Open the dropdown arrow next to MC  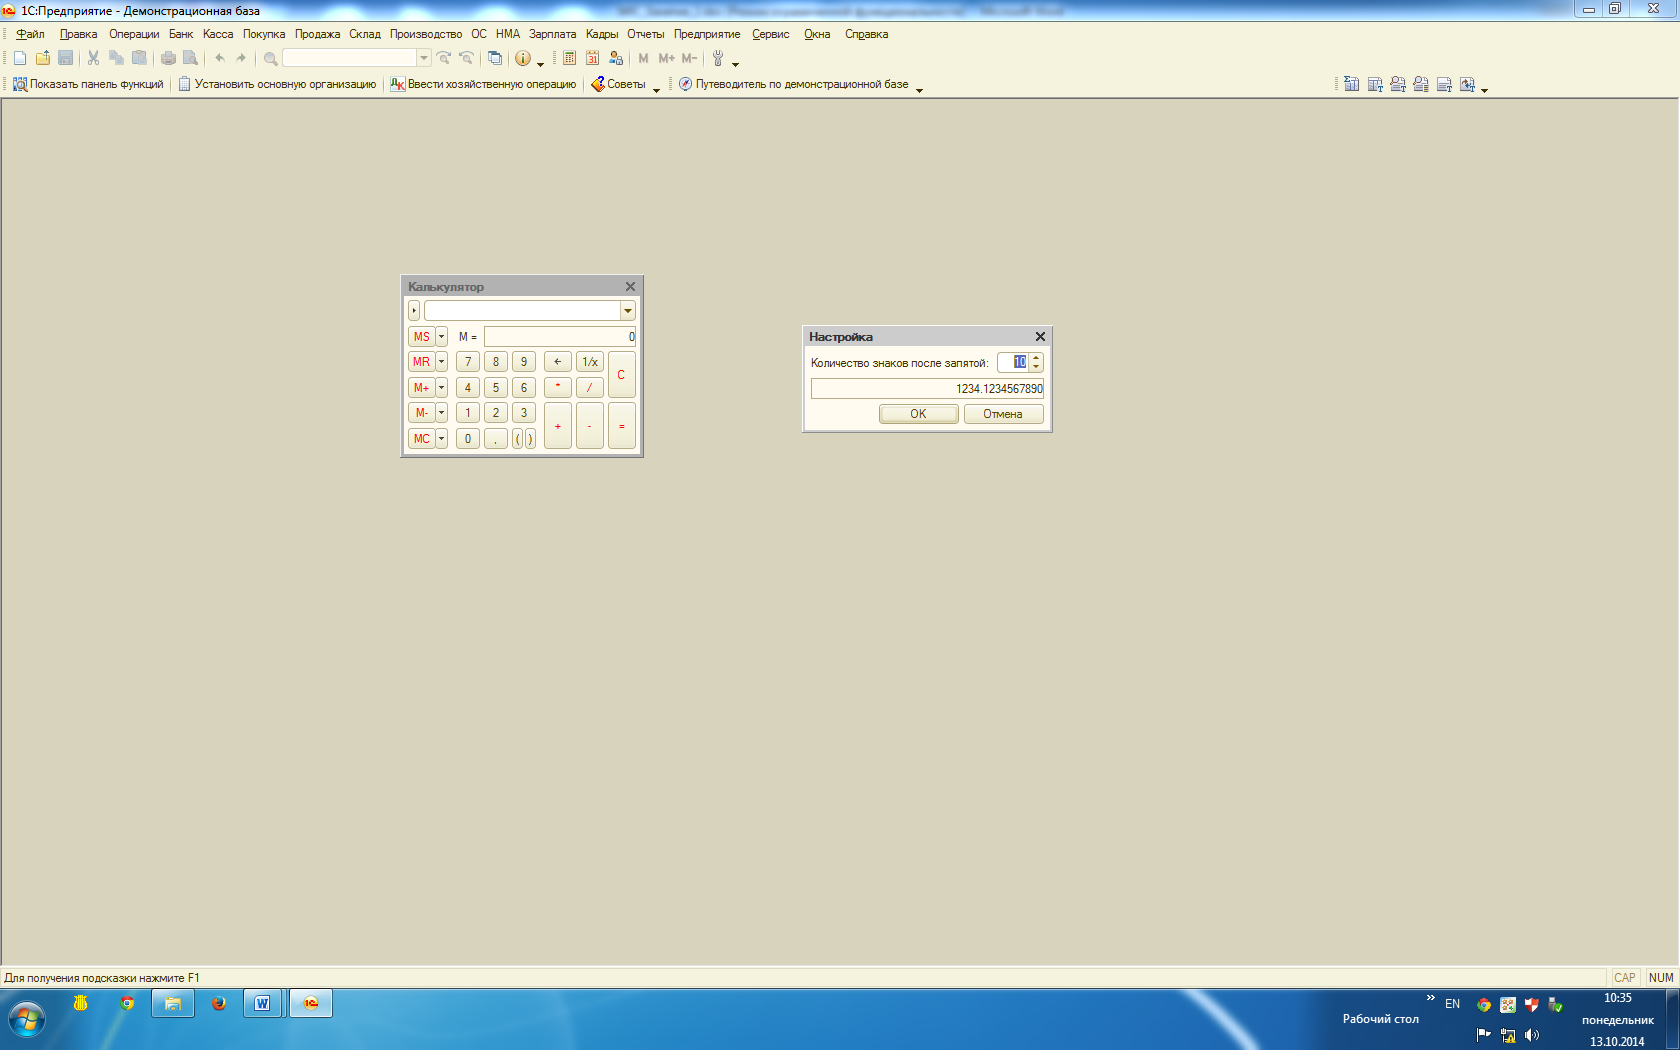point(441,438)
